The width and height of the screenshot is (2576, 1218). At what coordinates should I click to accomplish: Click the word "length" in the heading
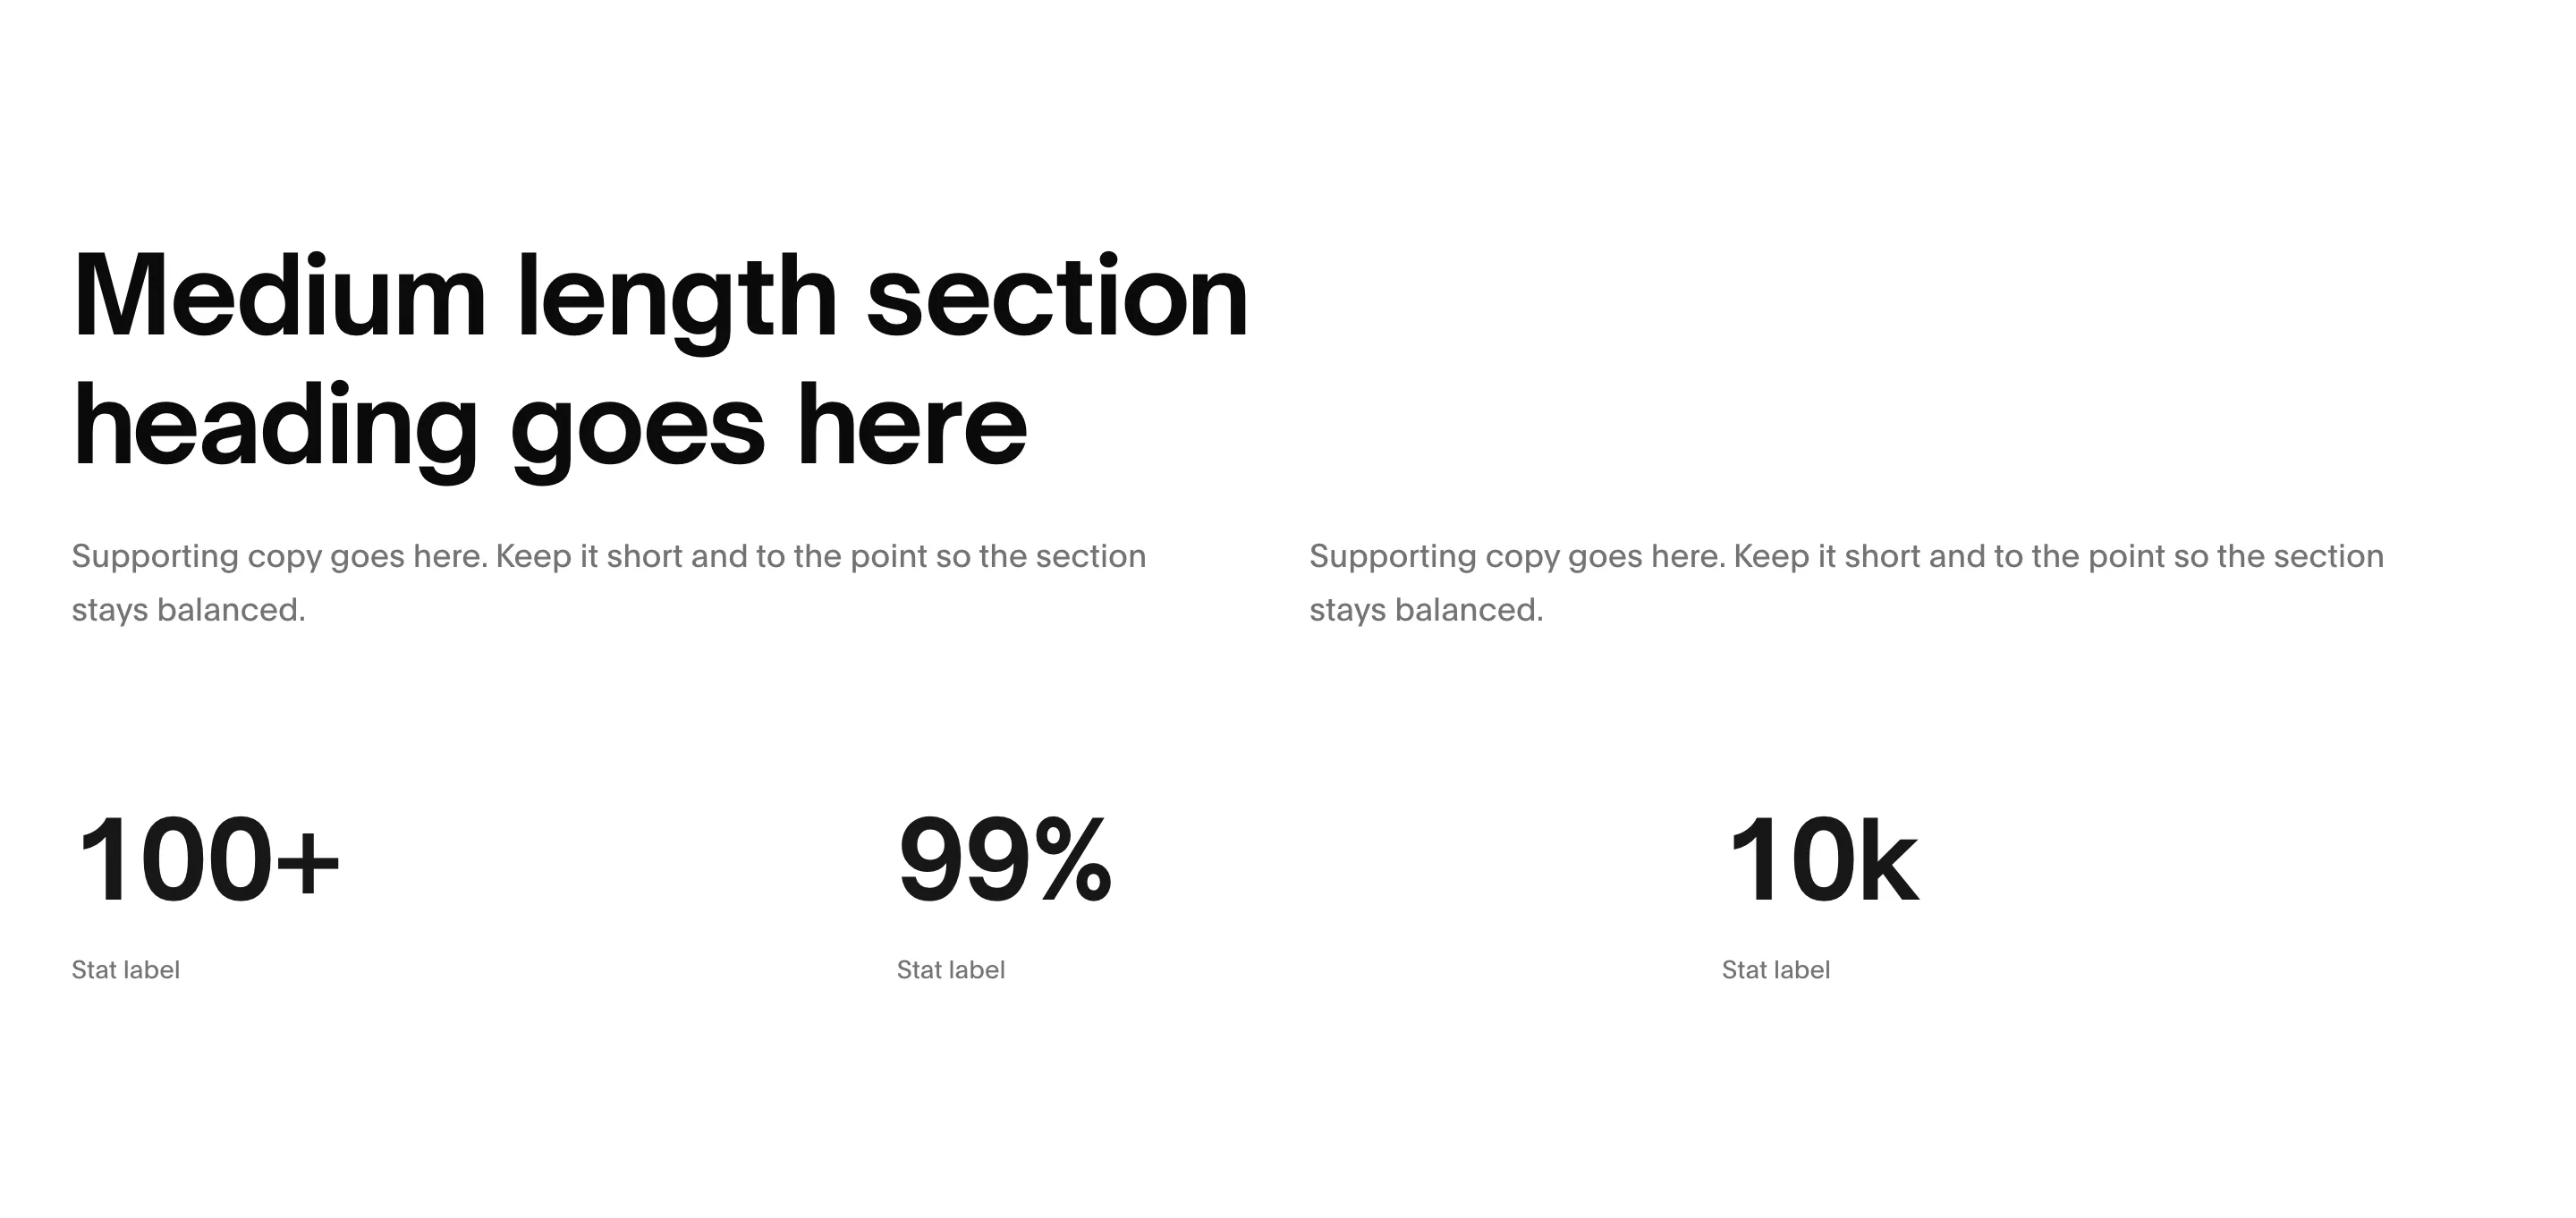point(677,301)
